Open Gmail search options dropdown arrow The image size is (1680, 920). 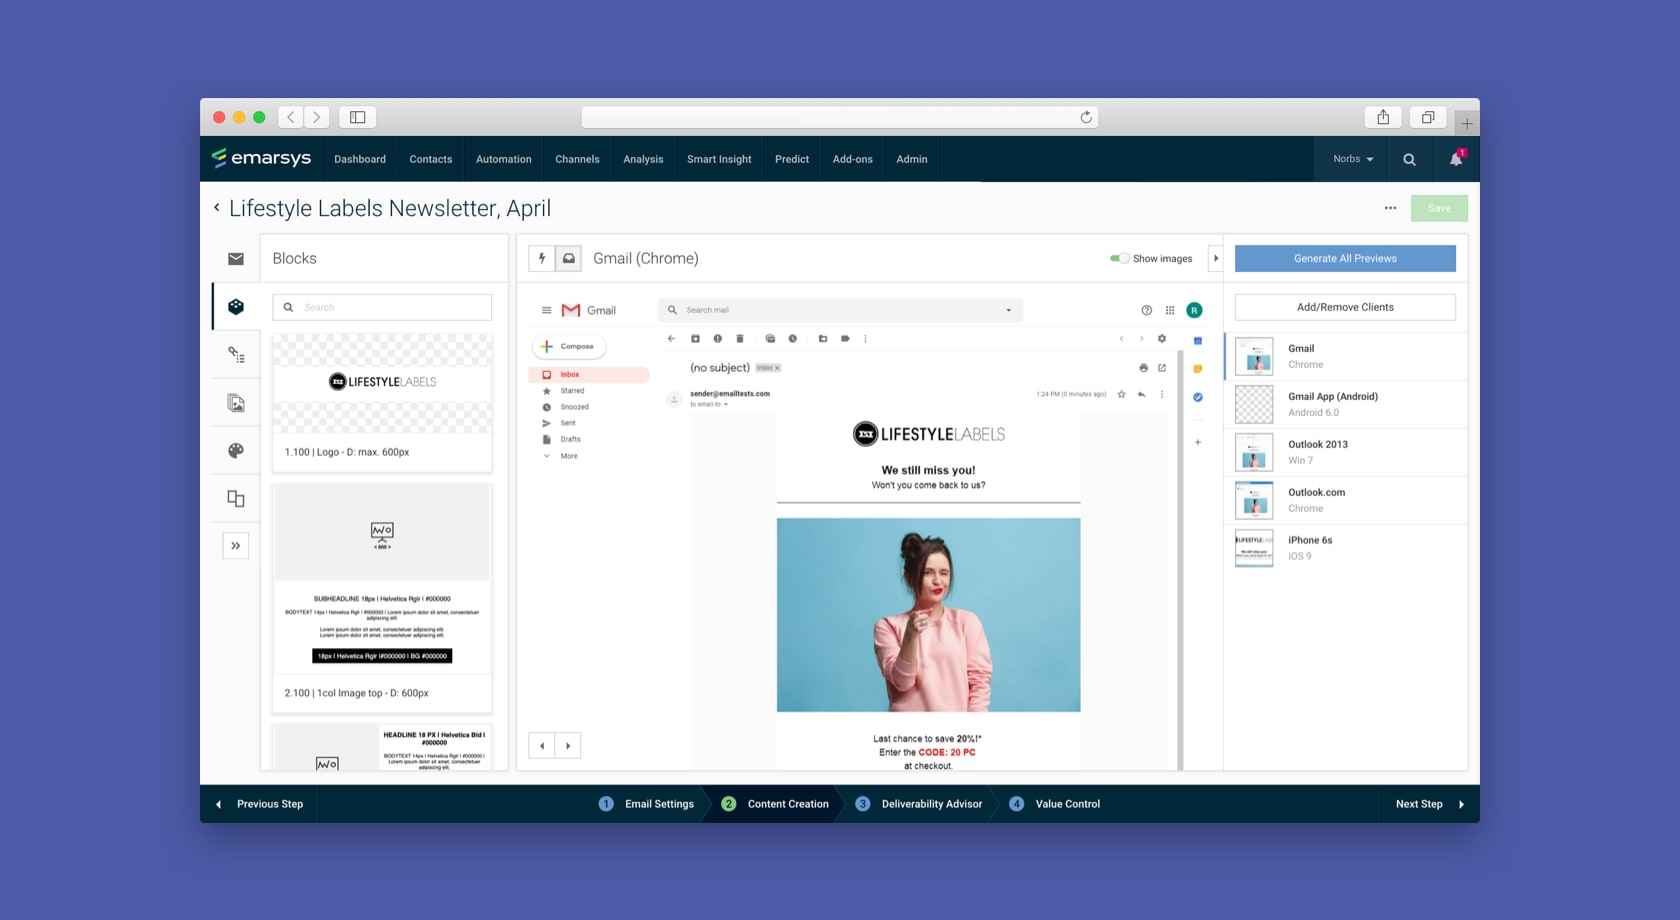[1008, 310]
